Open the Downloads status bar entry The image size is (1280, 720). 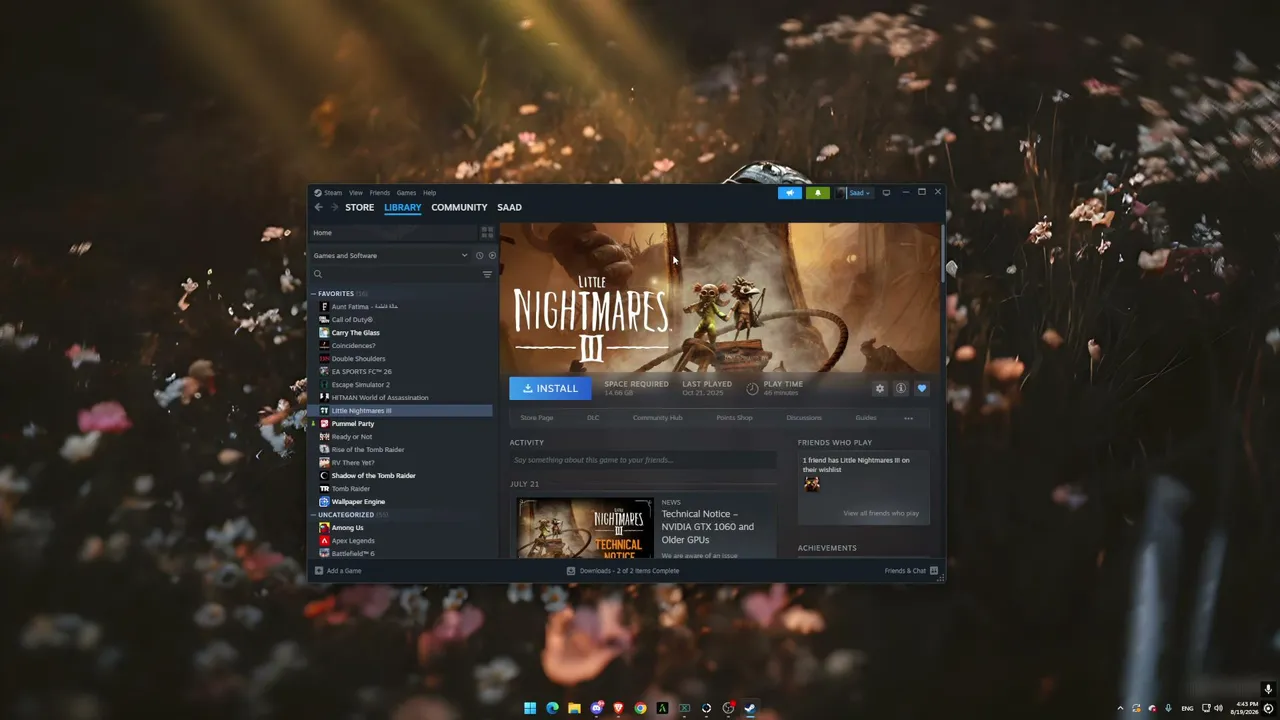tap(623, 571)
